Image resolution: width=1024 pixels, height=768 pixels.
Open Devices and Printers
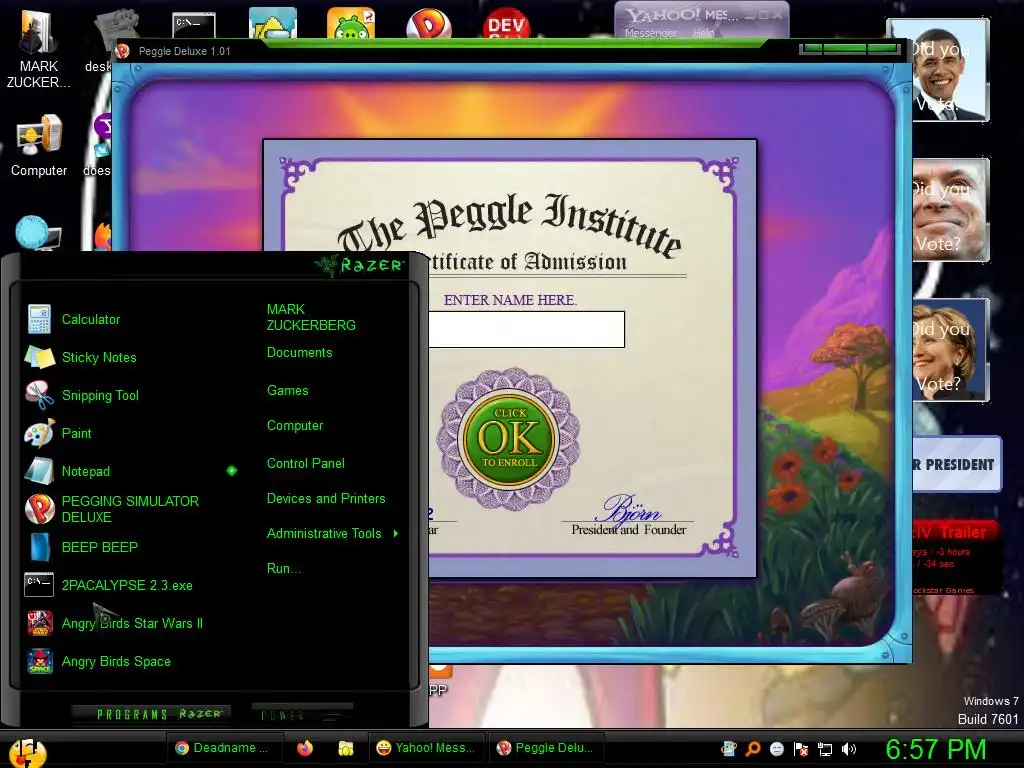(x=326, y=499)
